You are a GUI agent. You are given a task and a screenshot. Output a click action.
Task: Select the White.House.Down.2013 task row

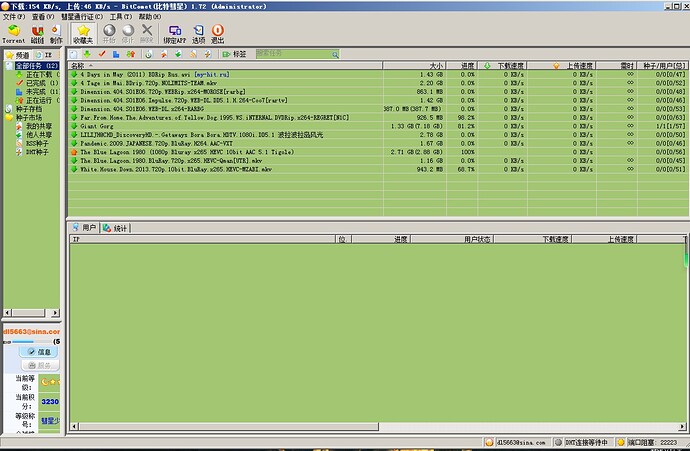coord(378,169)
